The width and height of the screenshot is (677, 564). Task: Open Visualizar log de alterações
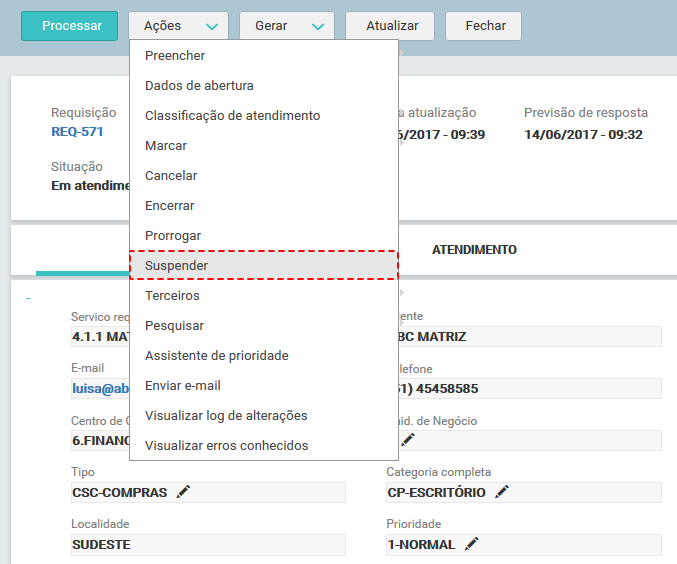coord(226,416)
